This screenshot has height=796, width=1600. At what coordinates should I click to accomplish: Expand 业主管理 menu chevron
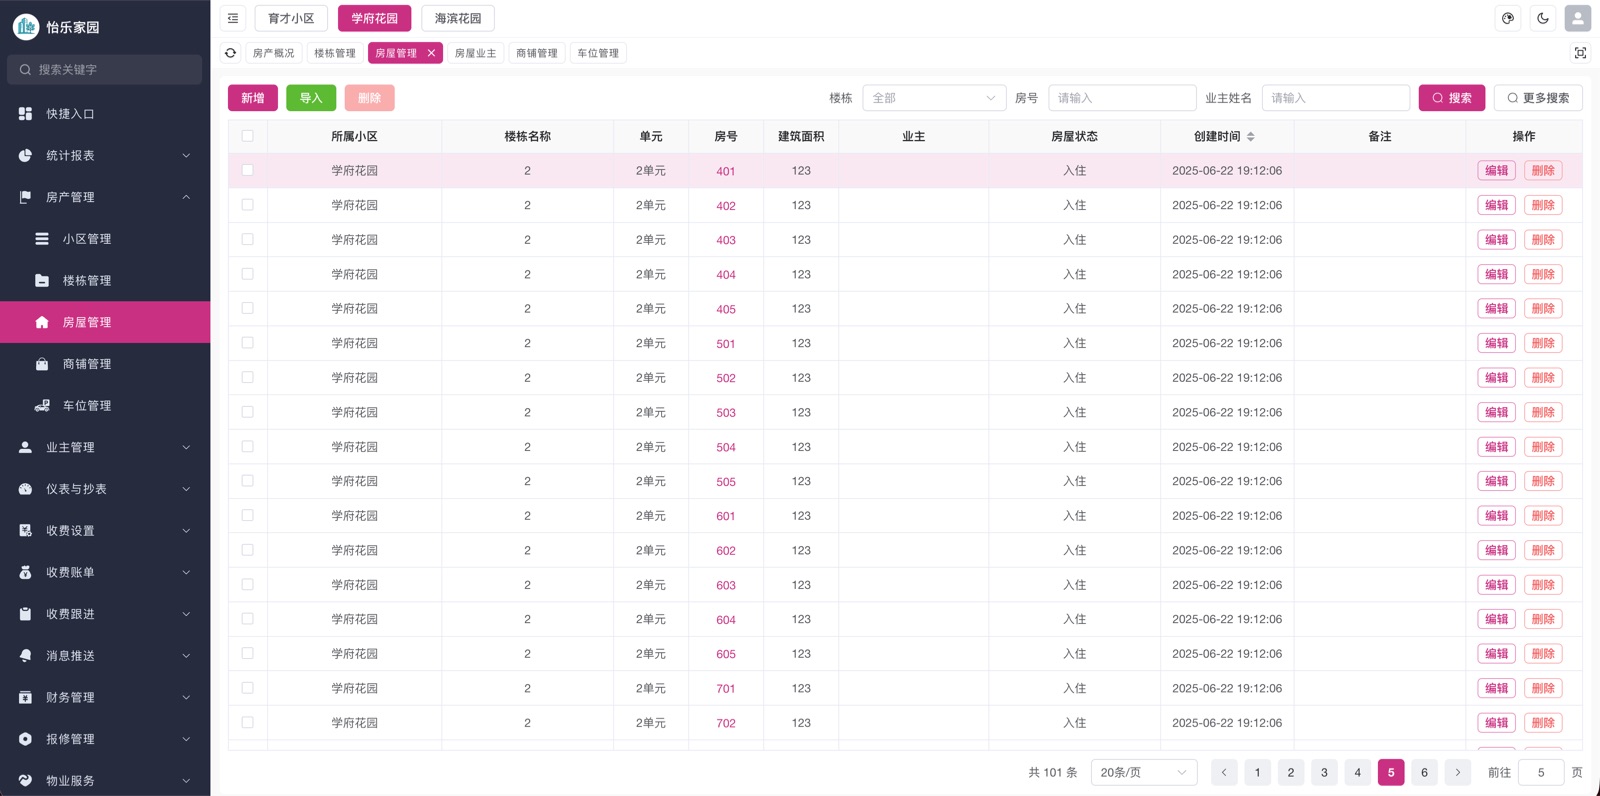pyautogui.click(x=186, y=447)
